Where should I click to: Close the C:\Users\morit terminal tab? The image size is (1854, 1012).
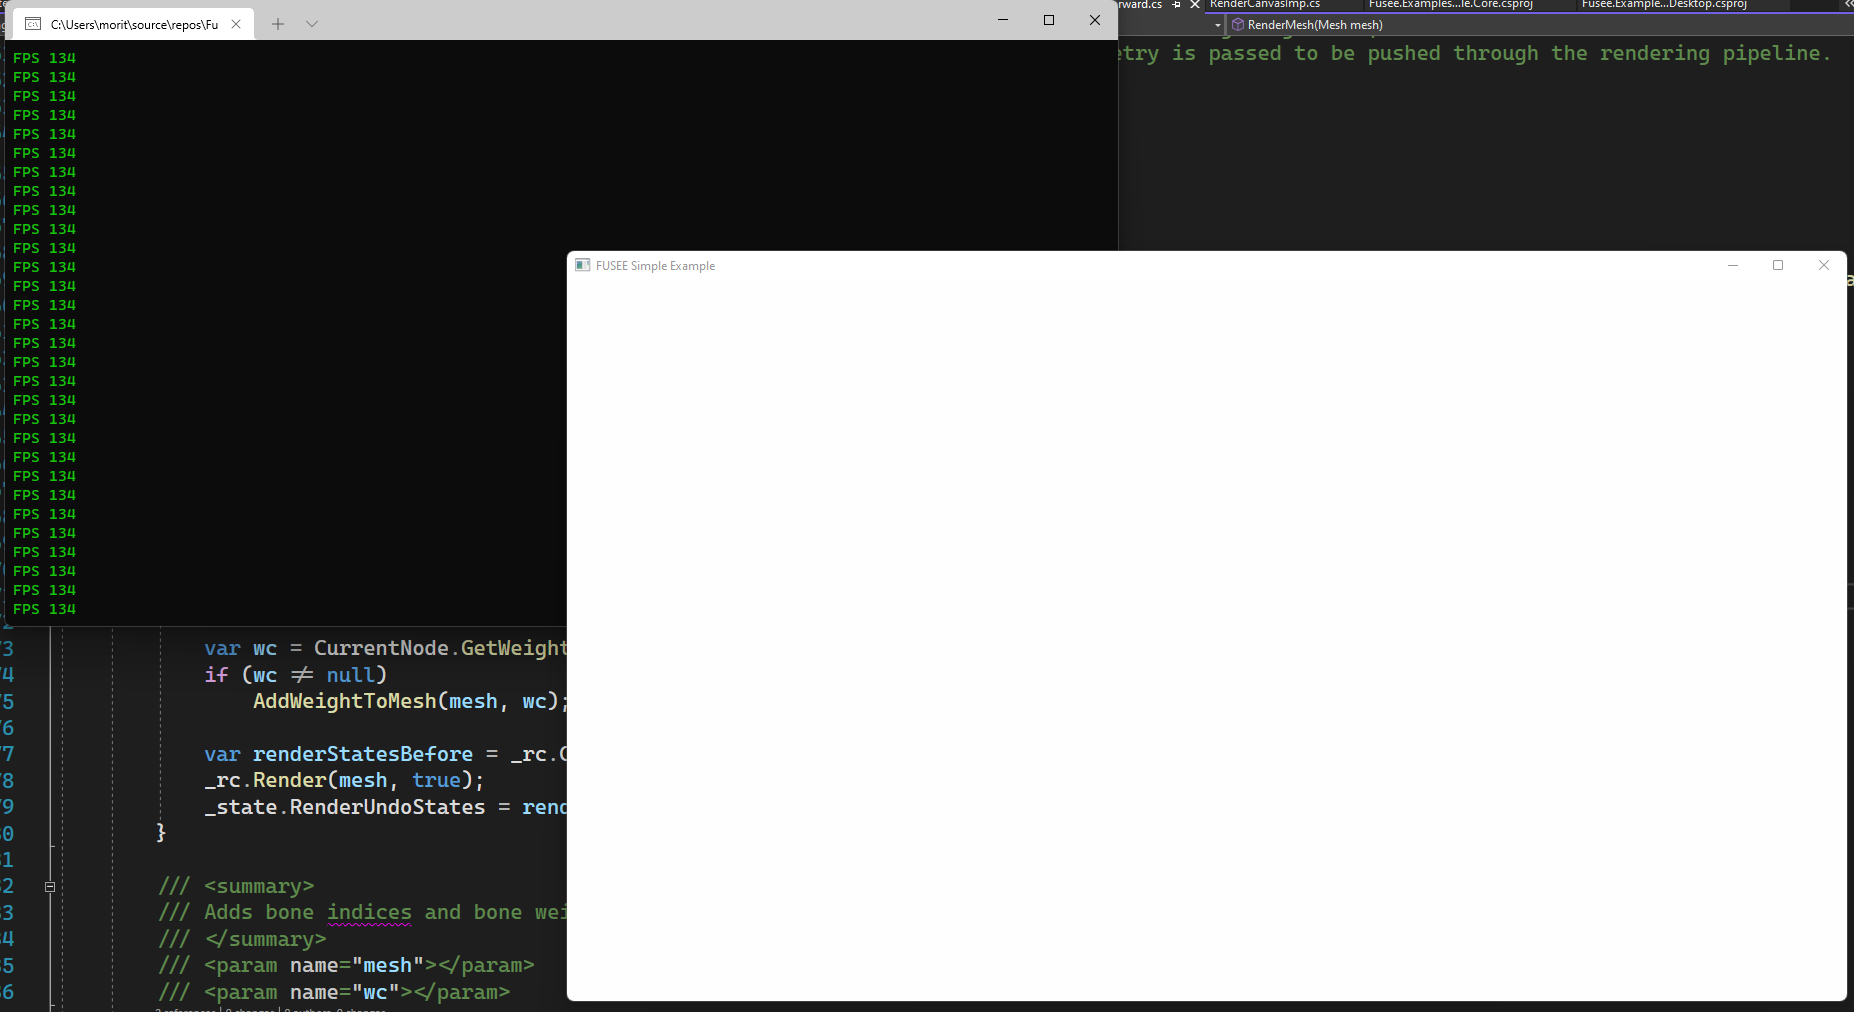[x=236, y=24]
